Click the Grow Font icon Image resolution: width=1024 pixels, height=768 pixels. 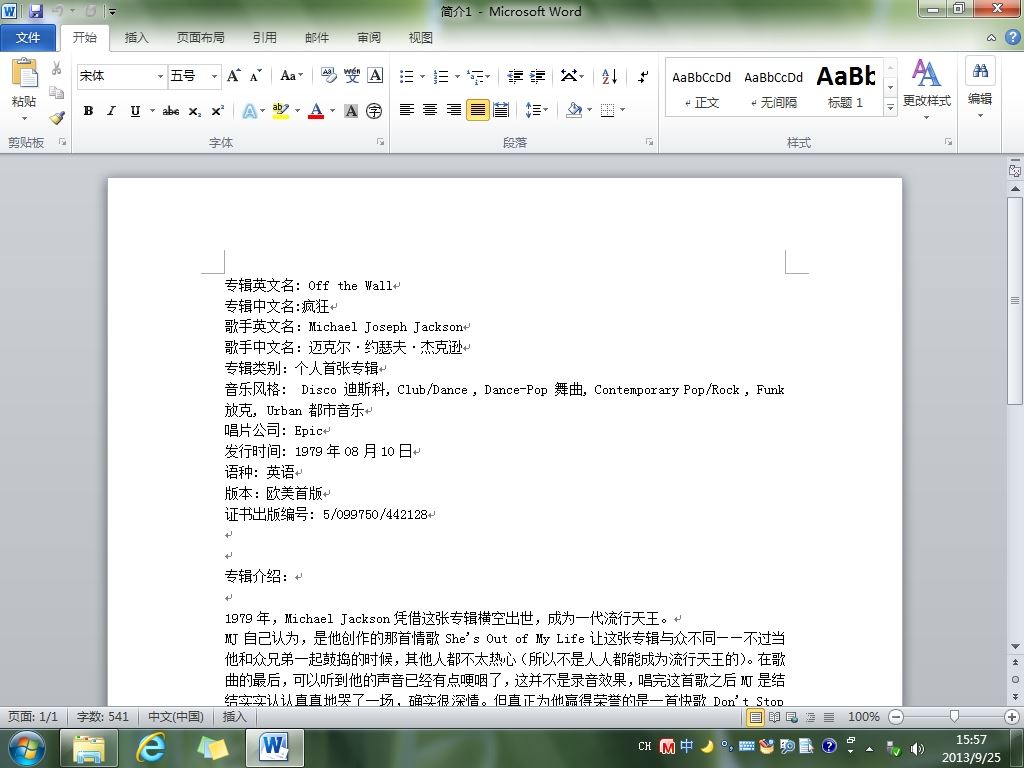click(x=234, y=76)
